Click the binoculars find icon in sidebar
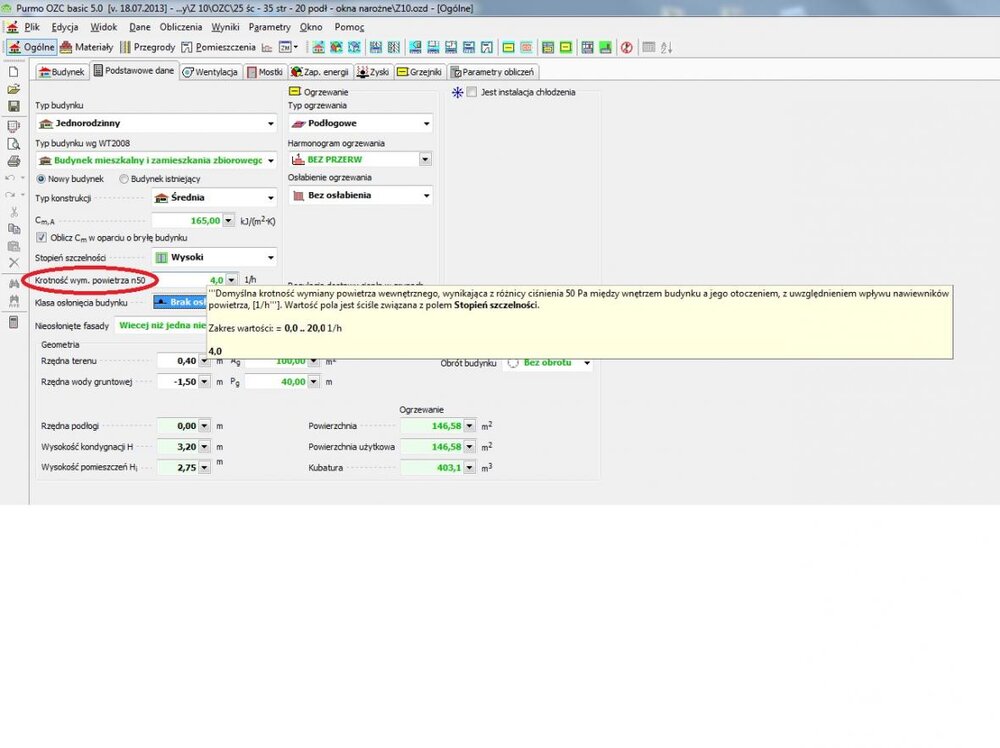 [x=13, y=284]
